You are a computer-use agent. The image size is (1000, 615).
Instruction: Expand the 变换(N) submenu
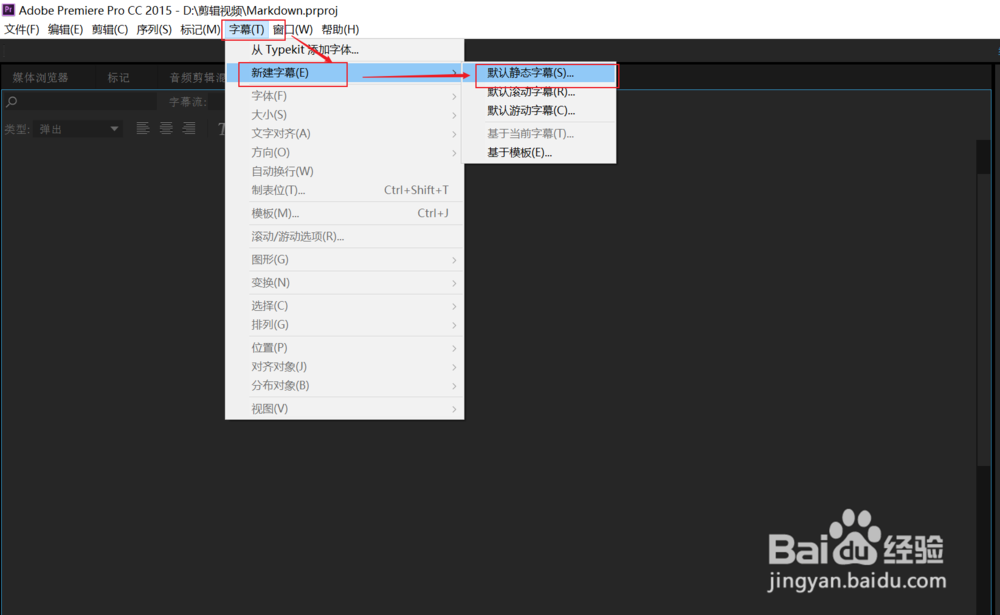pos(344,283)
